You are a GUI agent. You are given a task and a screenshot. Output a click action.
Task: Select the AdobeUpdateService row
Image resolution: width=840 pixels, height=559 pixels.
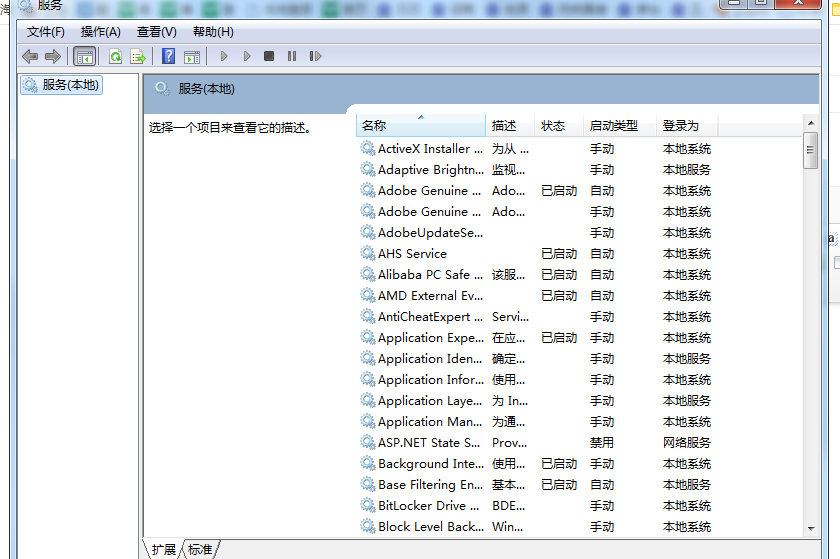[x=537, y=233]
